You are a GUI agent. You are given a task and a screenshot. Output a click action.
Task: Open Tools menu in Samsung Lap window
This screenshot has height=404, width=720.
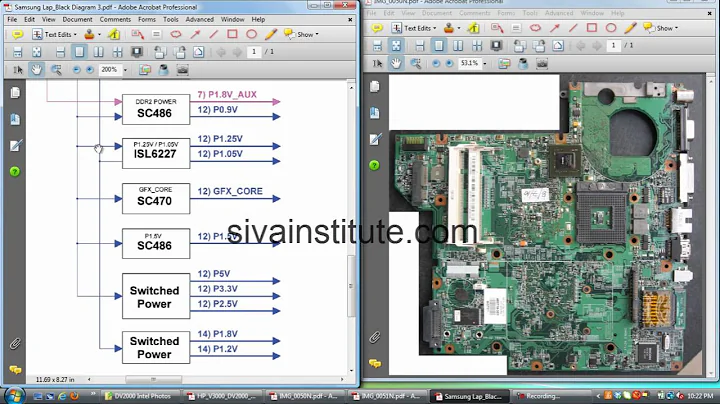click(170, 20)
